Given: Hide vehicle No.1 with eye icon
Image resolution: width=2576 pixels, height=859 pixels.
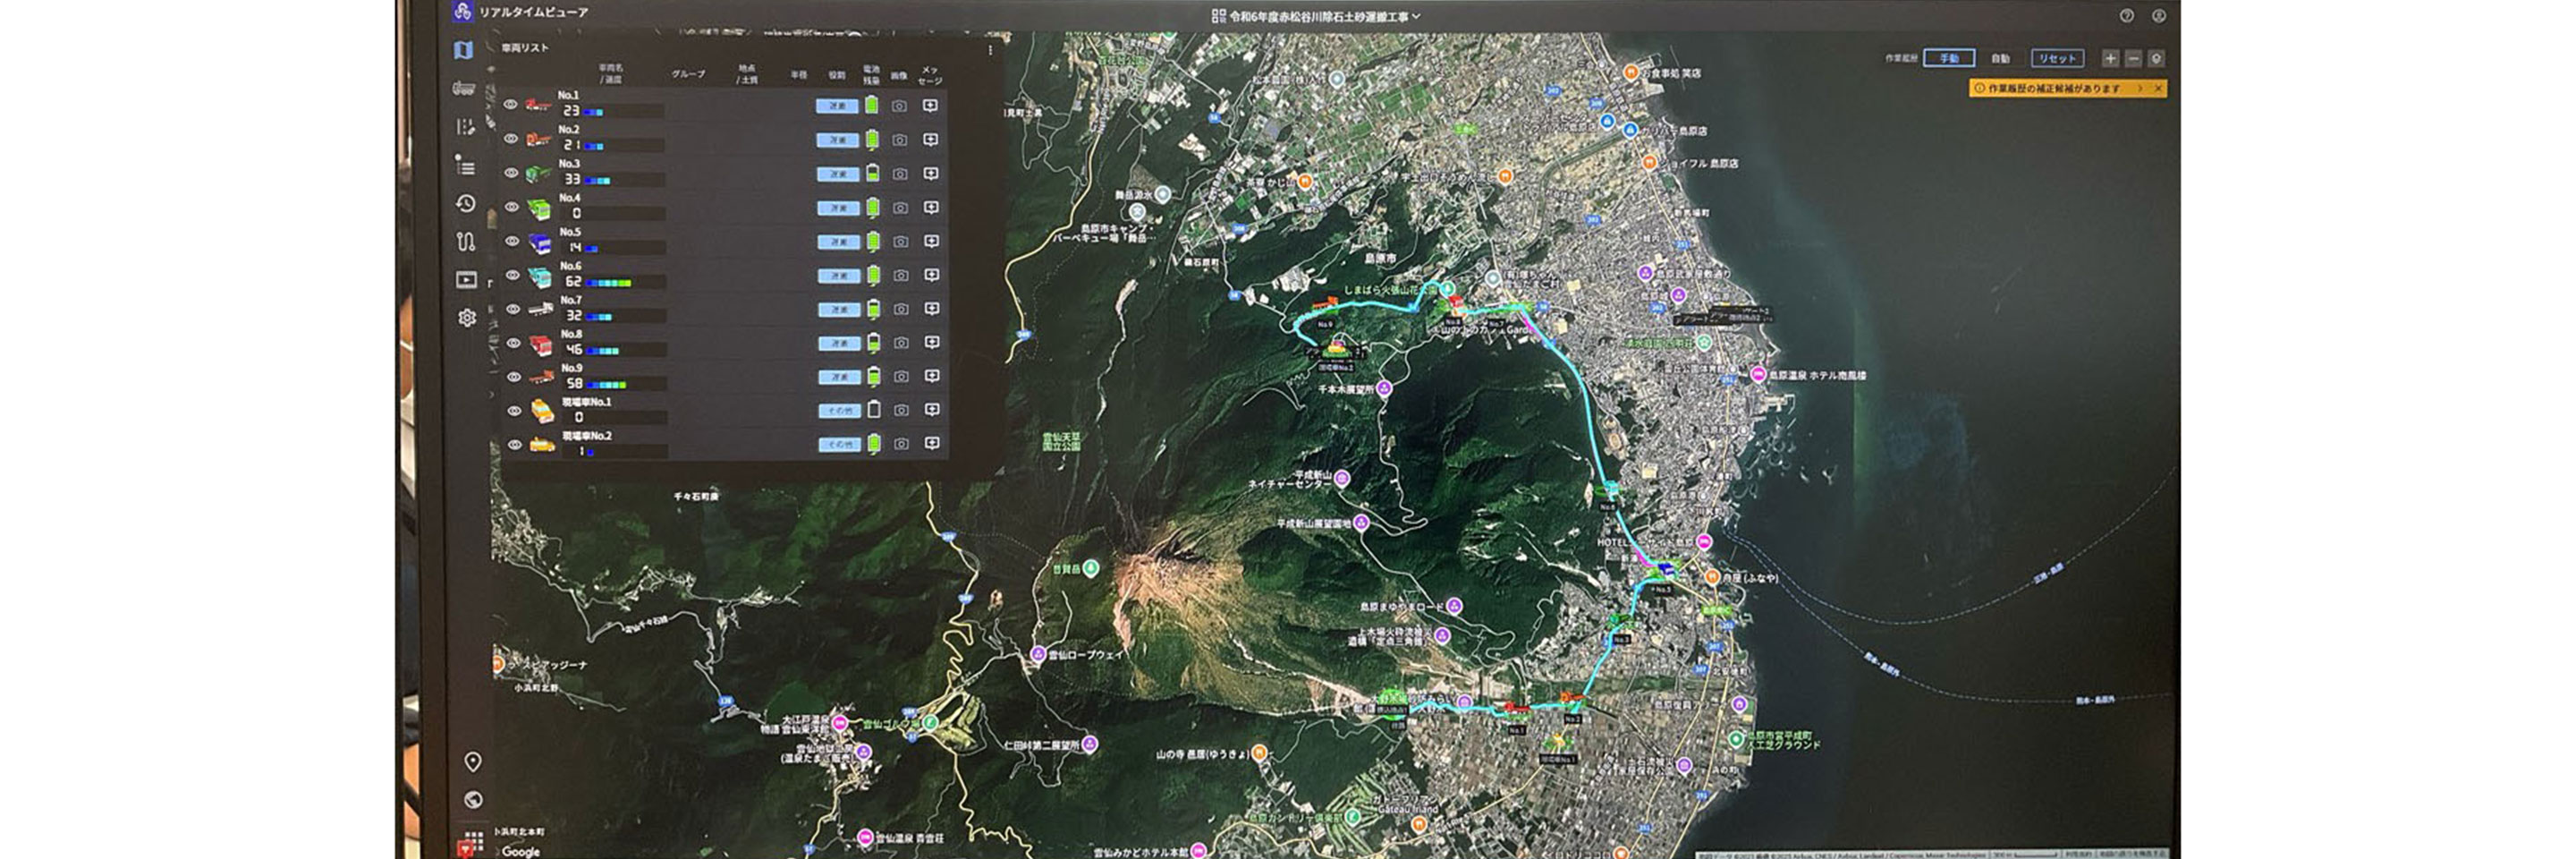Looking at the screenshot, I should (511, 105).
